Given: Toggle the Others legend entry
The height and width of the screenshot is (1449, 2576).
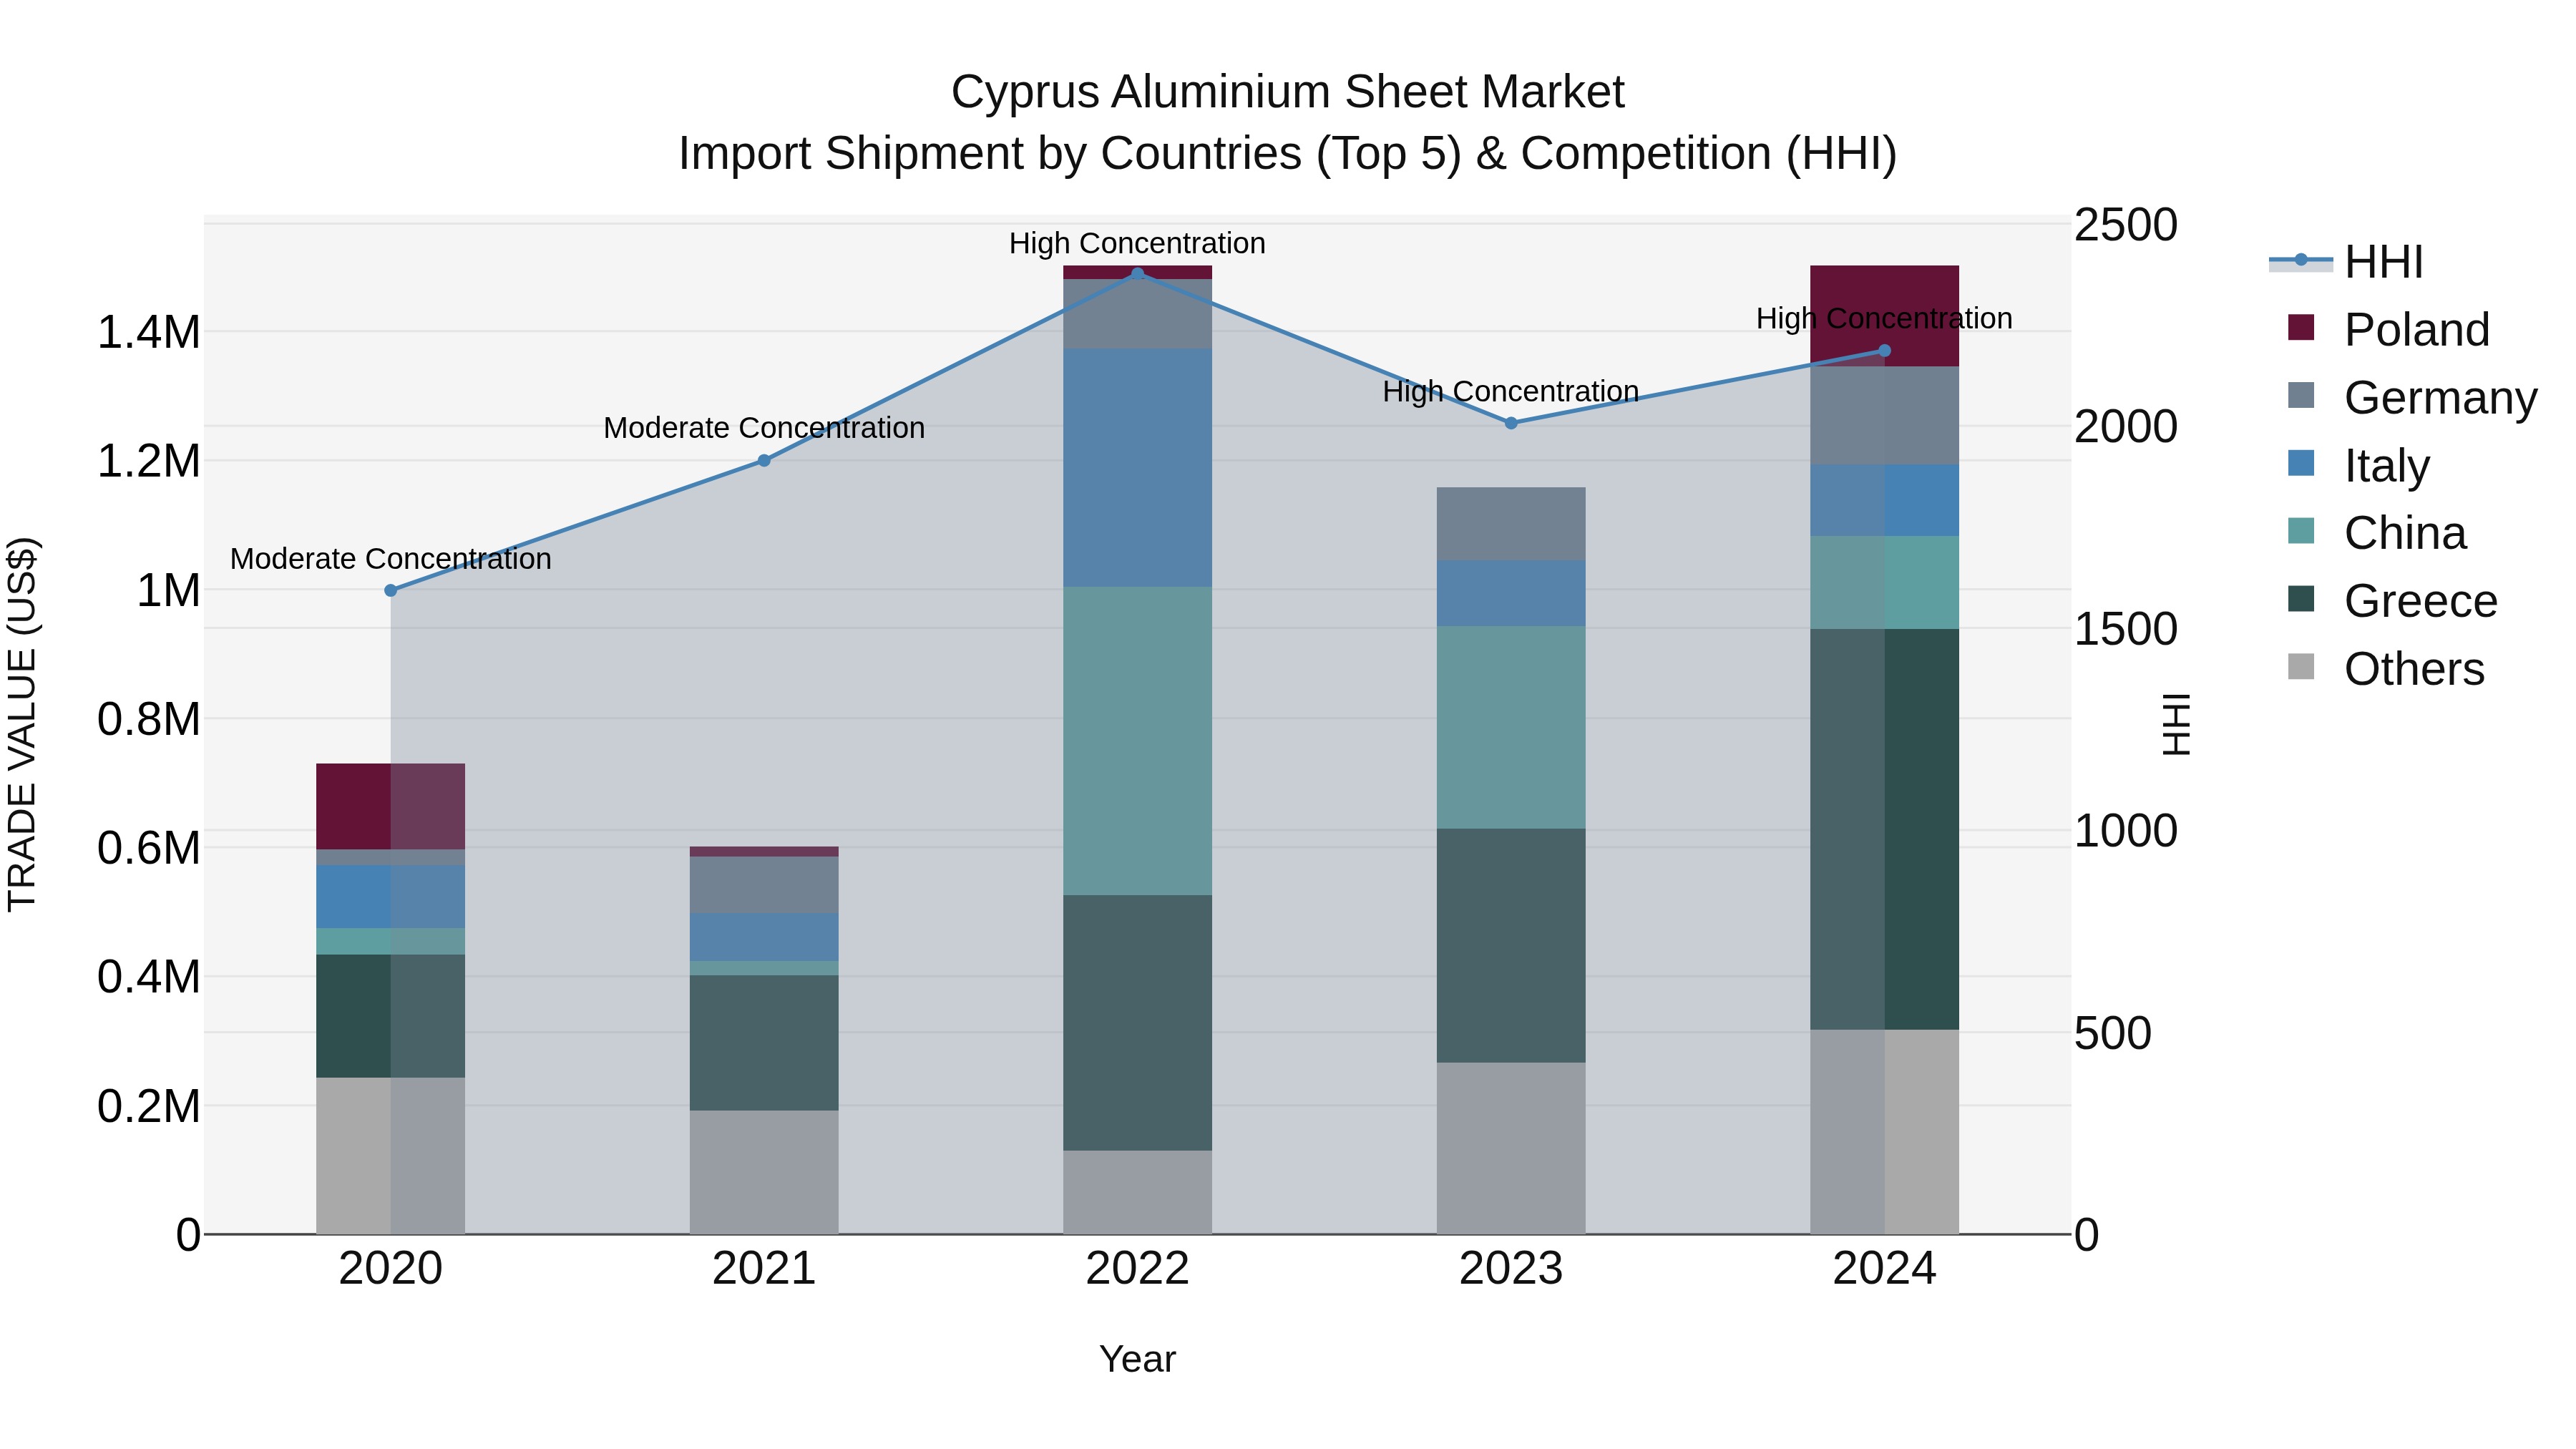Looking at the screenshot, I should 2386,668.
